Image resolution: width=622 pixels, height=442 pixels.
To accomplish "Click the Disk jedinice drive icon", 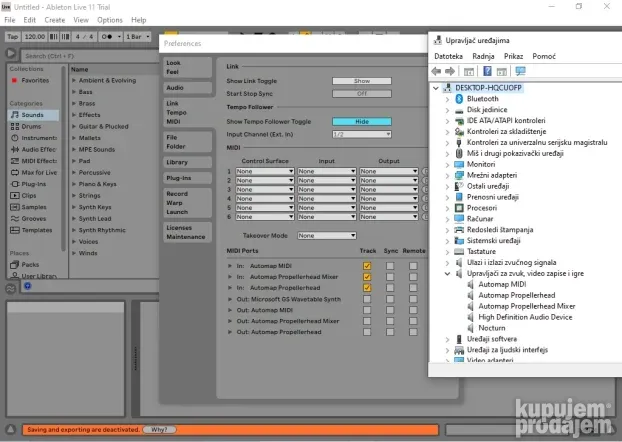I will [x=459, y=110].
